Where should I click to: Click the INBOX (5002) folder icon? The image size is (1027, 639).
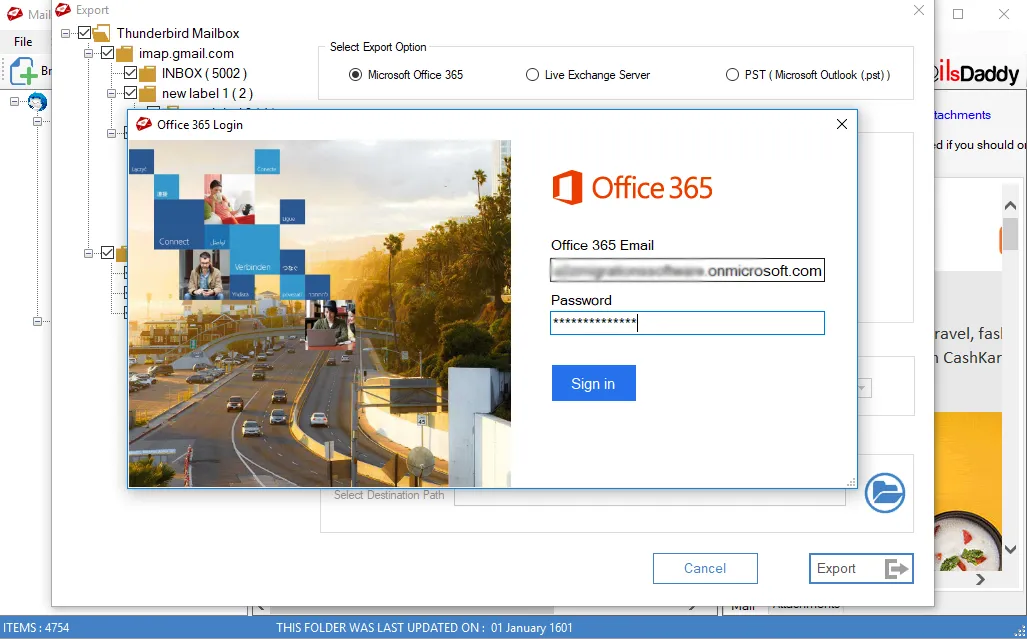coord(147,73)
